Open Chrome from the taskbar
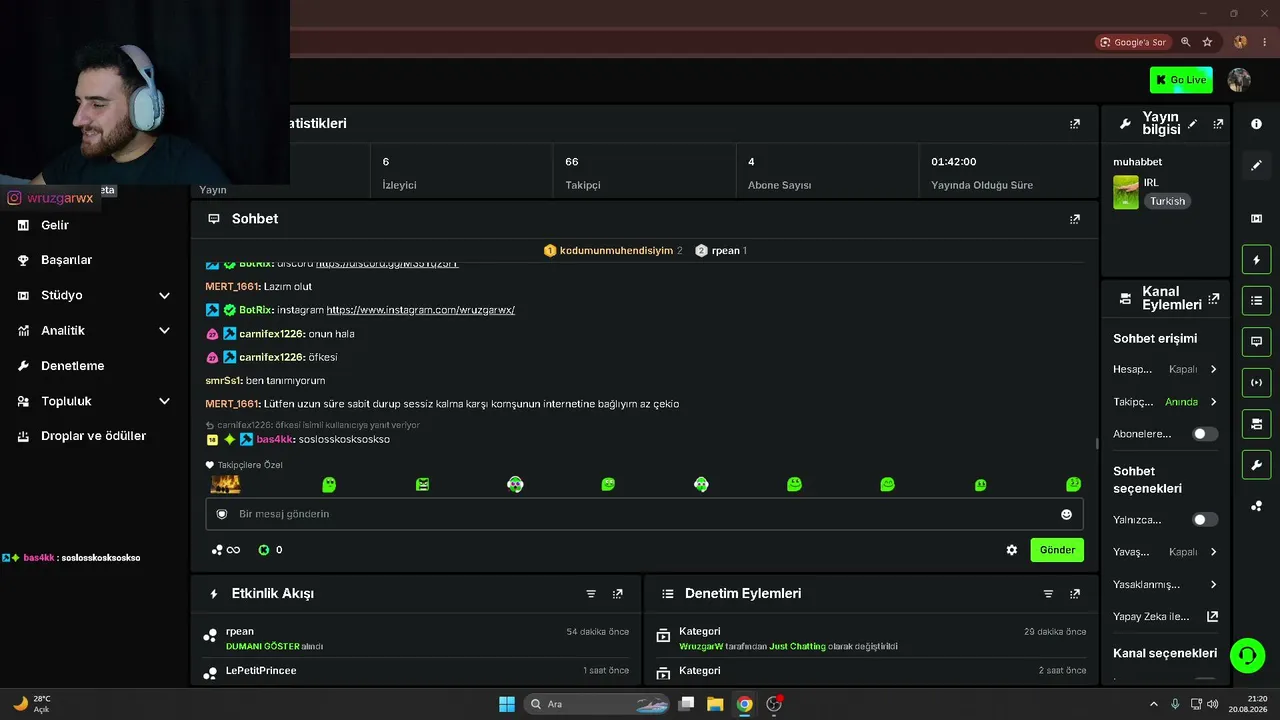This screenshot has width=1280, height=720. tap(744, 704)
